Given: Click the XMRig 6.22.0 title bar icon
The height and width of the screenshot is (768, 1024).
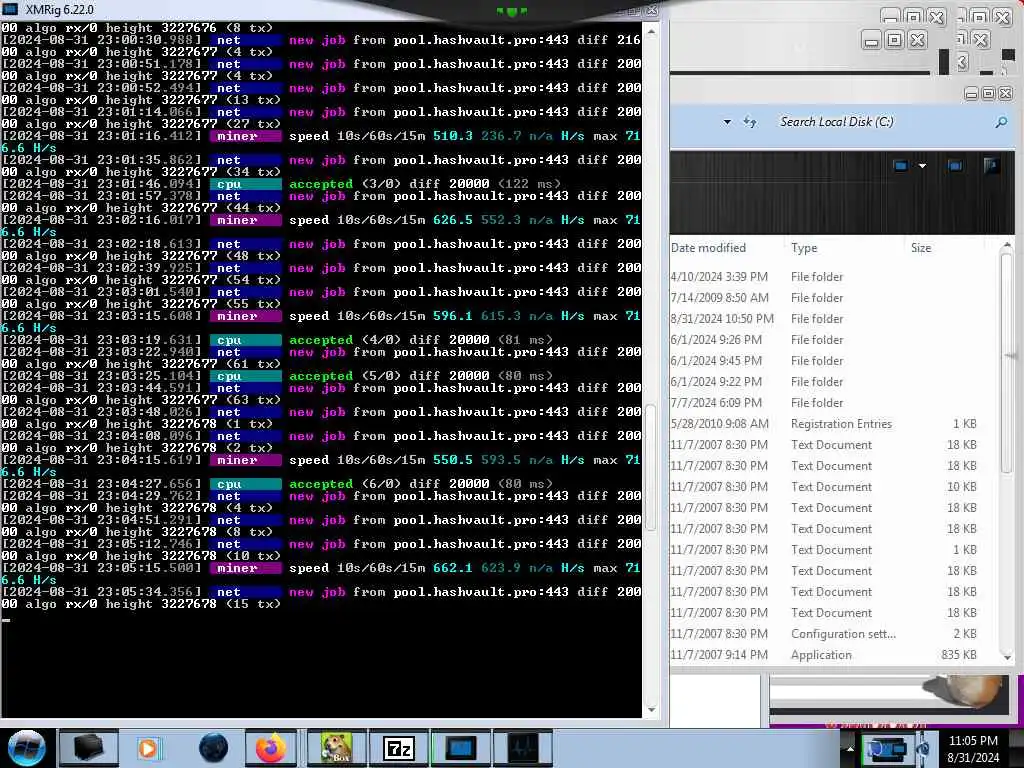Looking at the screenshot, I should (x=10, y=9).
